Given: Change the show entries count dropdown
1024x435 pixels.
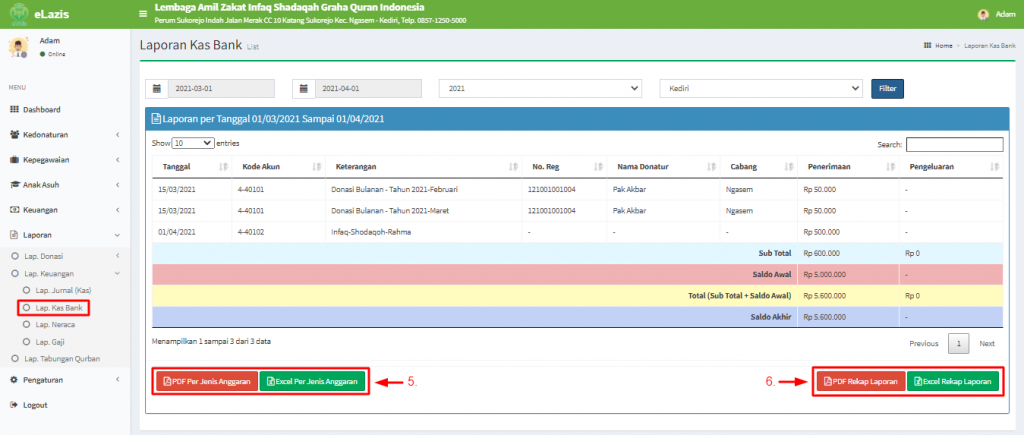Looking at the screenshot, I should point(193,144).
